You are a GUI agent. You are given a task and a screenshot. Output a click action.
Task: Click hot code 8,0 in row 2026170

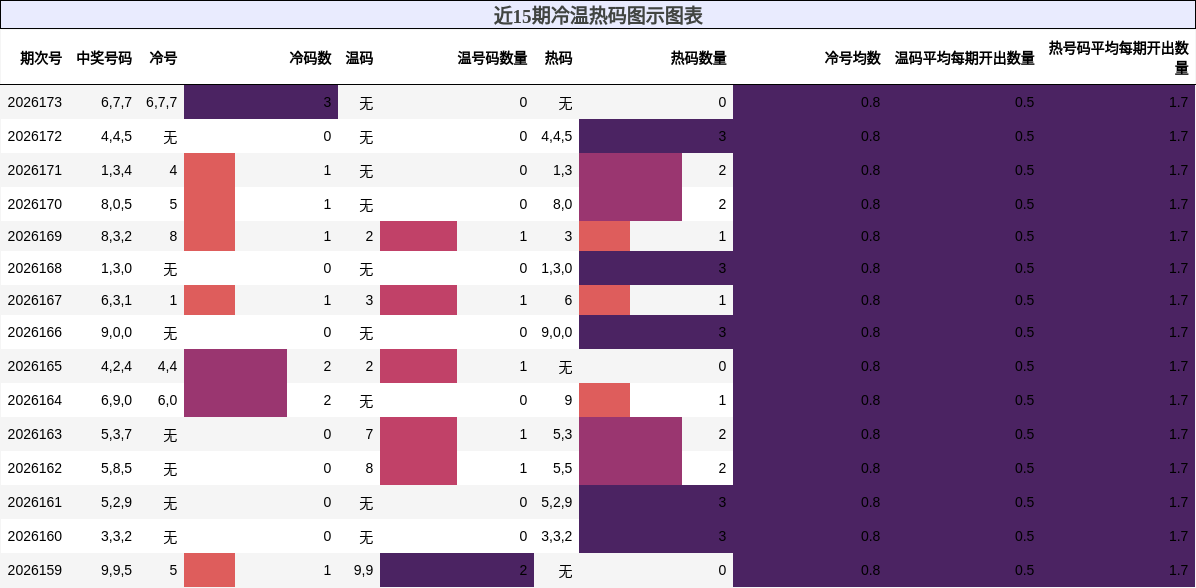[563, 204]
